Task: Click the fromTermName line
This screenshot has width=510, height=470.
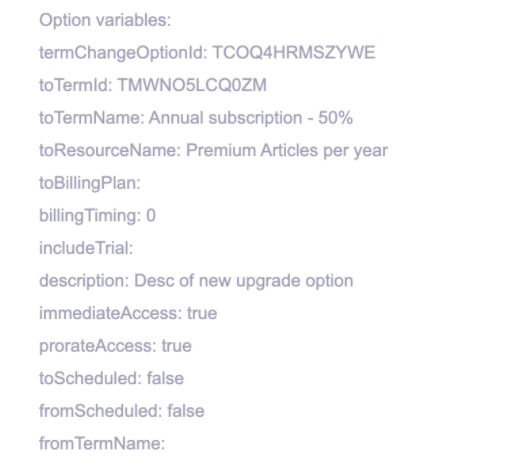Action: tap(102, 443)
